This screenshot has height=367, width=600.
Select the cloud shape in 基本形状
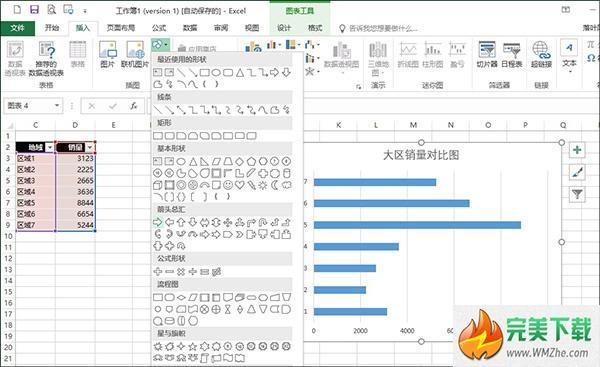click(287, 185)
